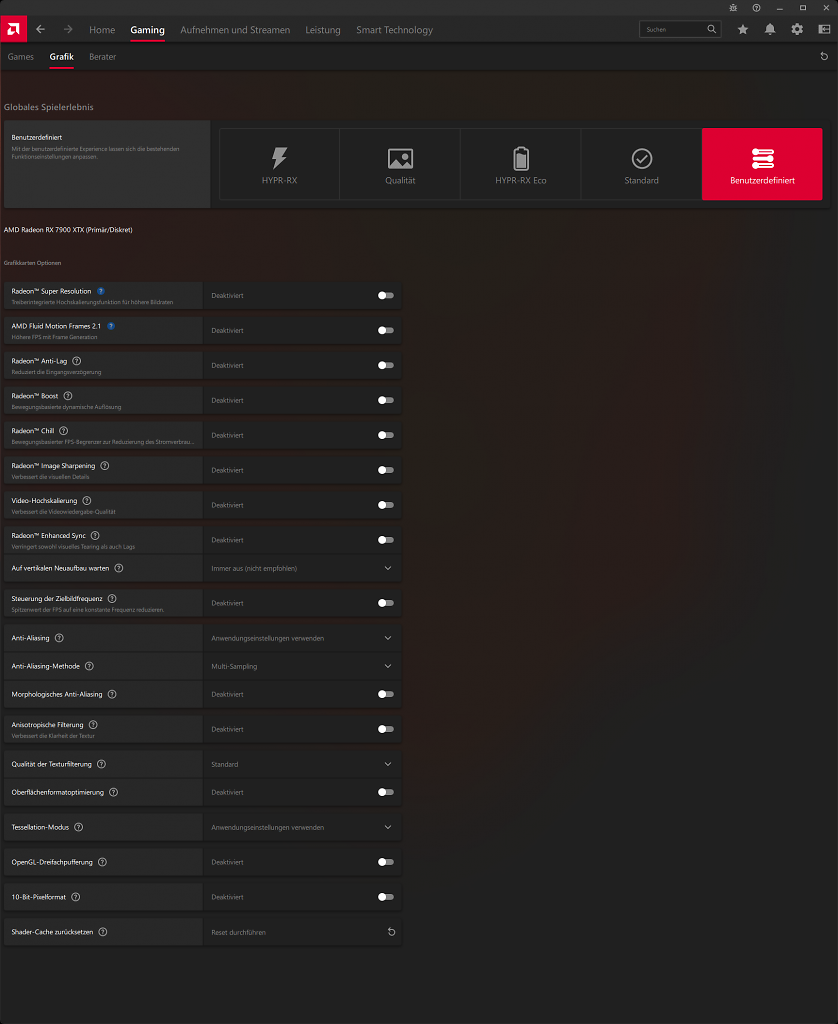Open Qualität der Texturfilterung dropdown
This screenshot has width=838, height=1024.
(x=302, y=764)
